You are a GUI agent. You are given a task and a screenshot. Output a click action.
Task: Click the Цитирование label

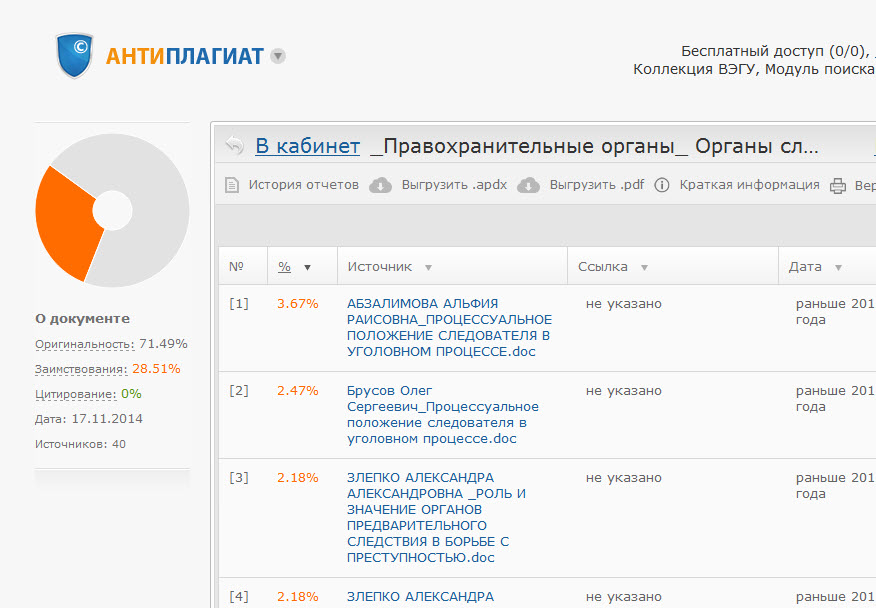[75, 395]
